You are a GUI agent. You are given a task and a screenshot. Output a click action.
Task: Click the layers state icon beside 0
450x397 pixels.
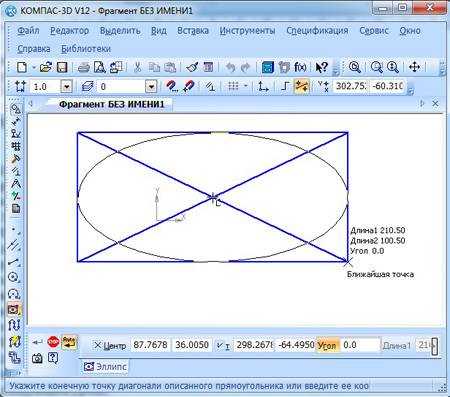click(x=88, y=86)
